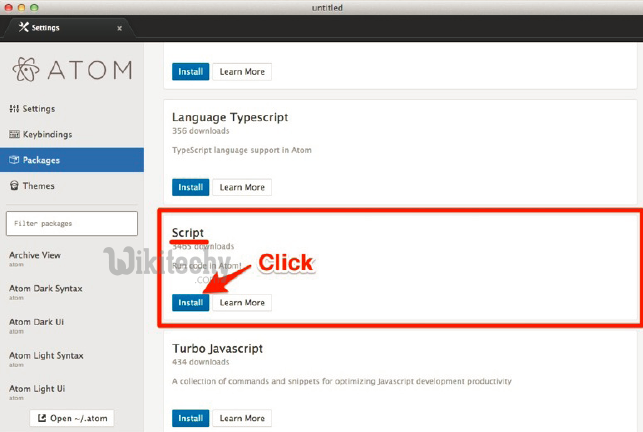Click the Atom logo icon in sidebar
The height and width of the screenshot is (432, 643).
point(26,69)
